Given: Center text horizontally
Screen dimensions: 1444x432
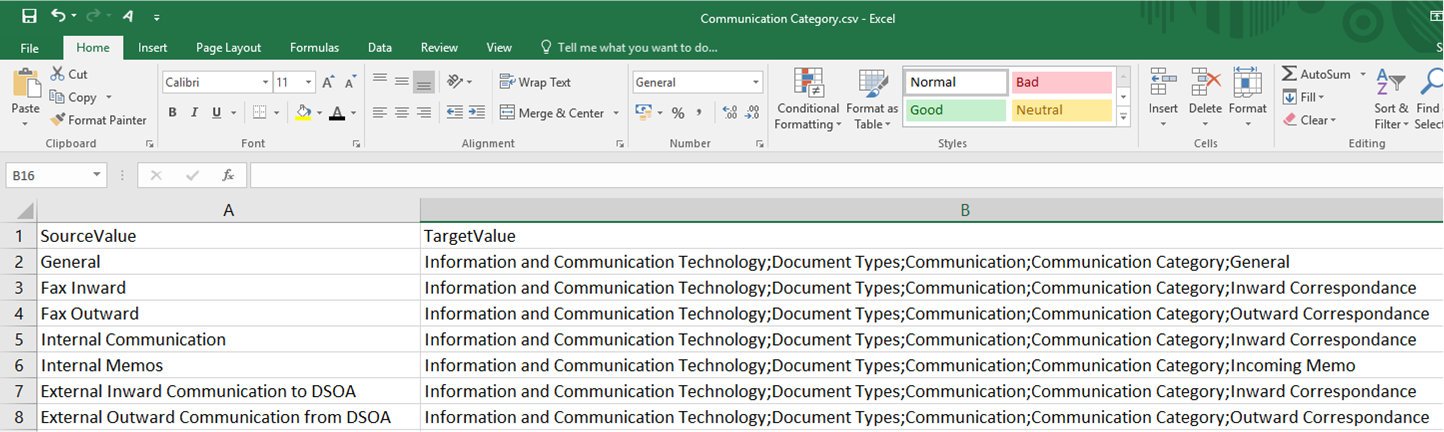Looking at the screenshot, I should [402, 112].
